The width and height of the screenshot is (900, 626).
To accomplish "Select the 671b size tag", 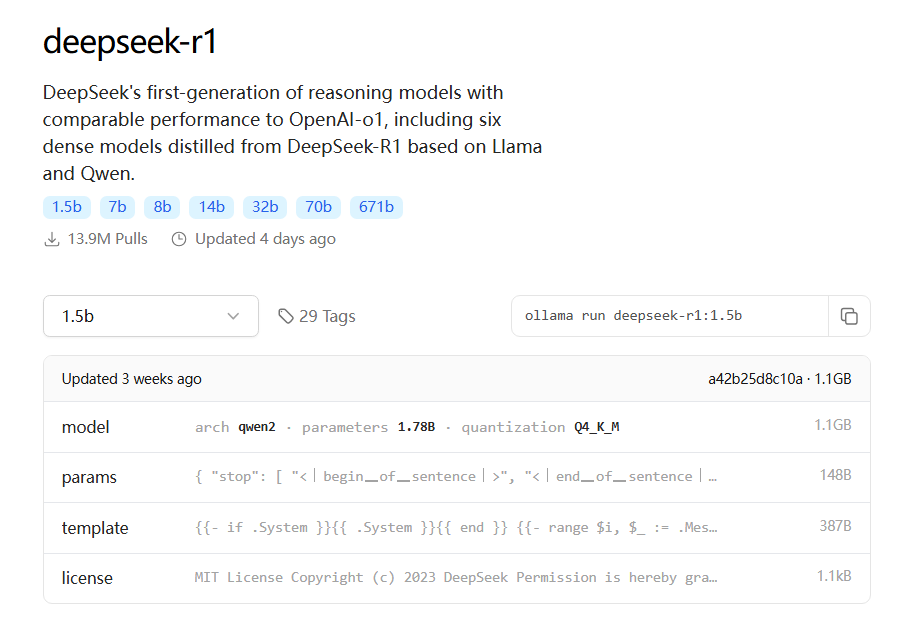I will [x=376, y=207].
